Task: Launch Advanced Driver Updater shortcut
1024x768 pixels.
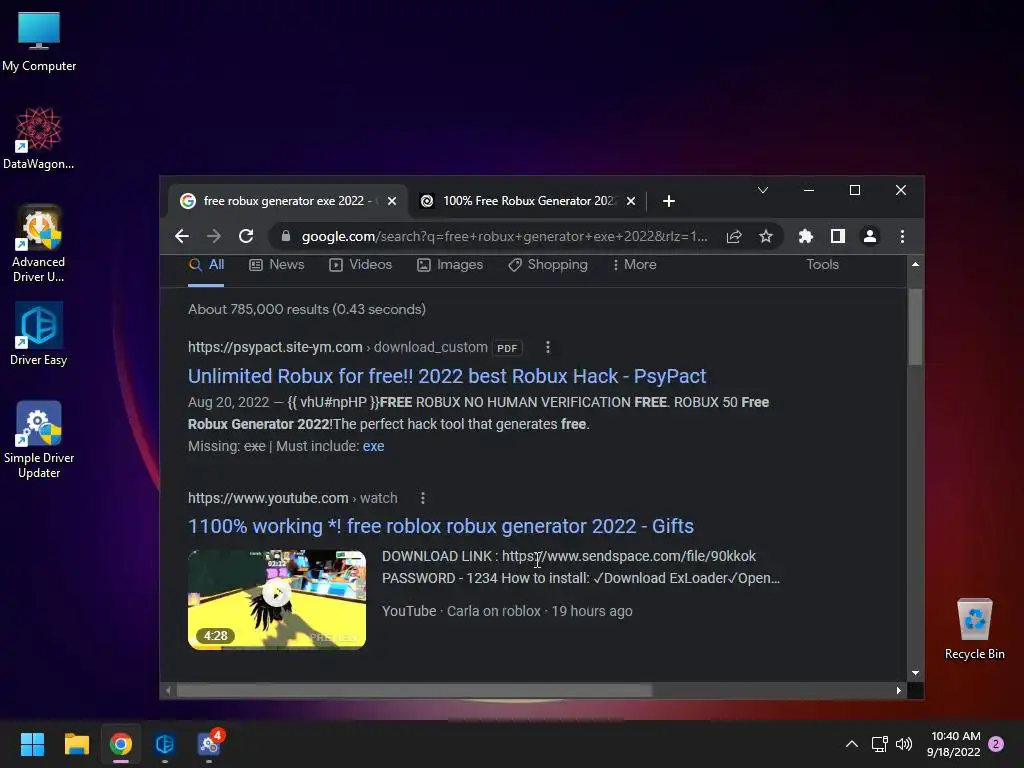Action: [x=39, y=244]
